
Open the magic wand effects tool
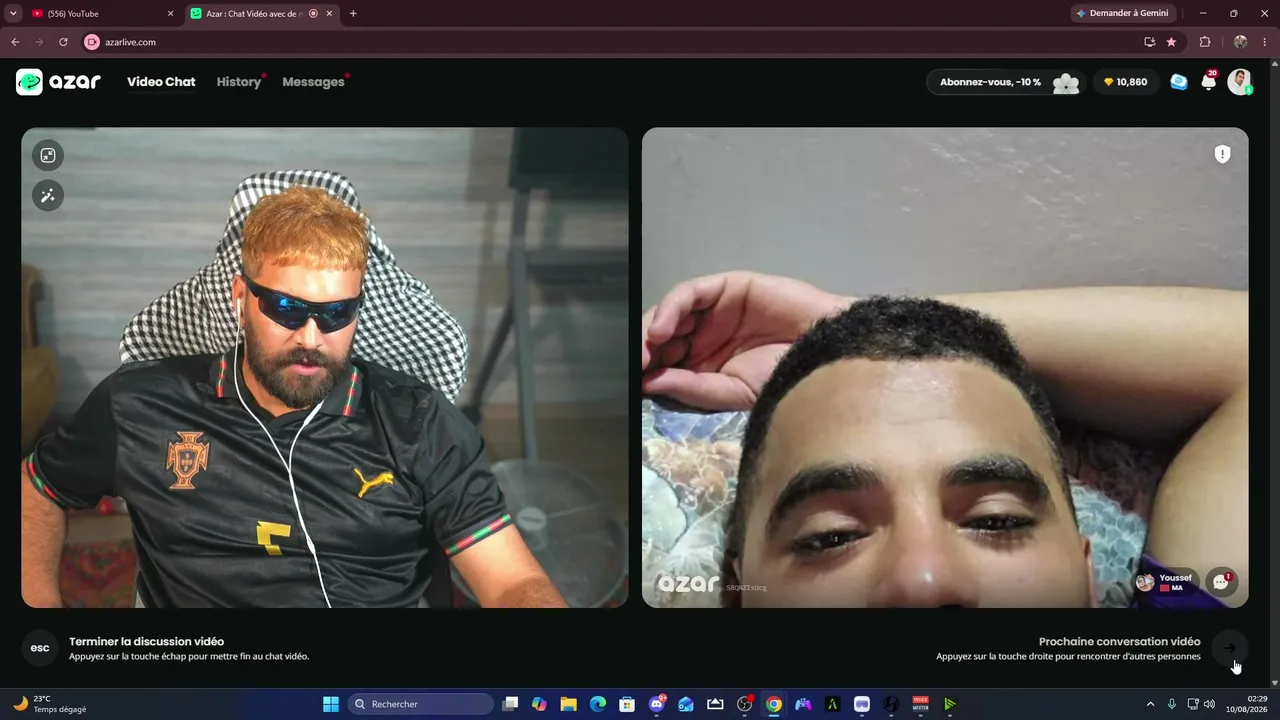48,195
